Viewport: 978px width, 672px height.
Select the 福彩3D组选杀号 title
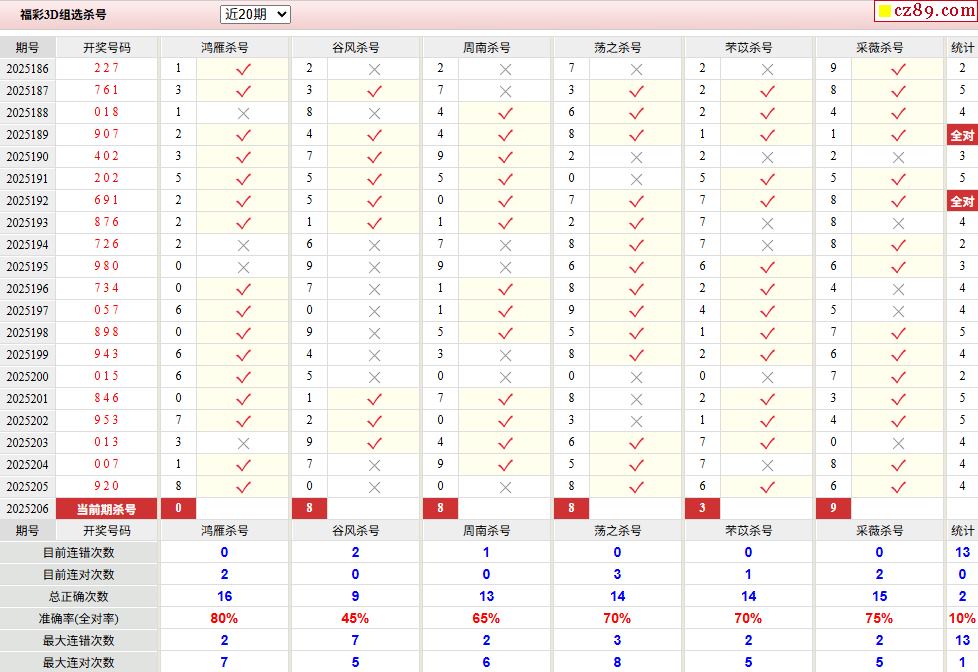coord(63,14)
